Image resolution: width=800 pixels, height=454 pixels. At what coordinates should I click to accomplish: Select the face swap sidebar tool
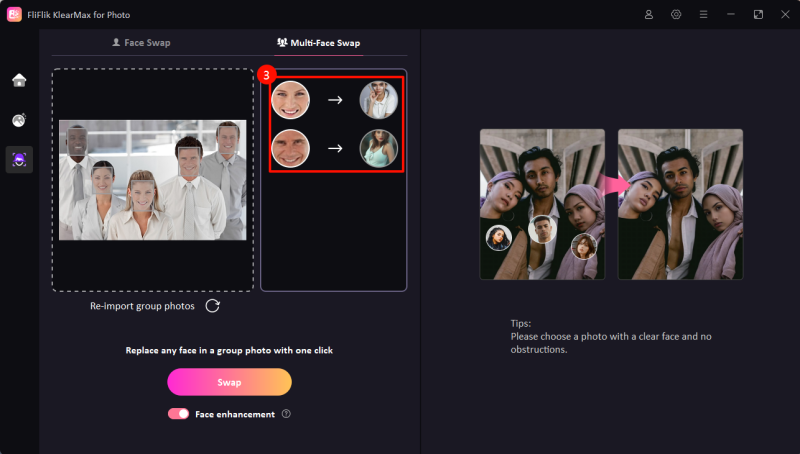coord(19,159)
